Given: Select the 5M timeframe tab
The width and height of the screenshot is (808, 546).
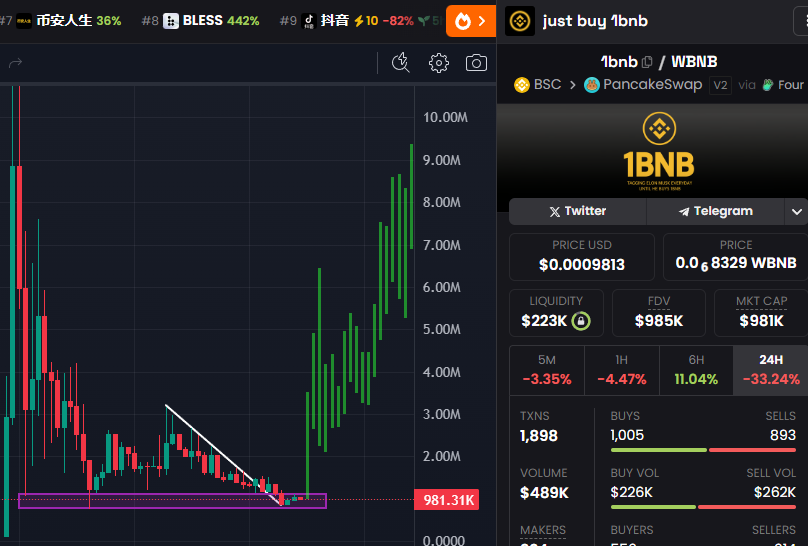Looking at the screenshot, I should pos(547,370).
